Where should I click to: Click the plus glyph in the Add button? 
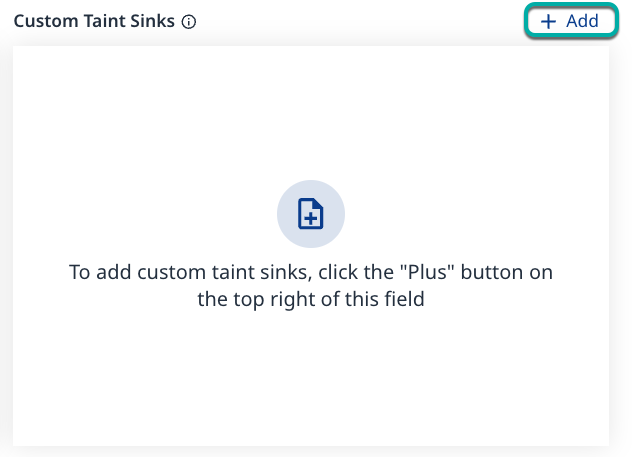pyautogui.click(x=548, y=21)
